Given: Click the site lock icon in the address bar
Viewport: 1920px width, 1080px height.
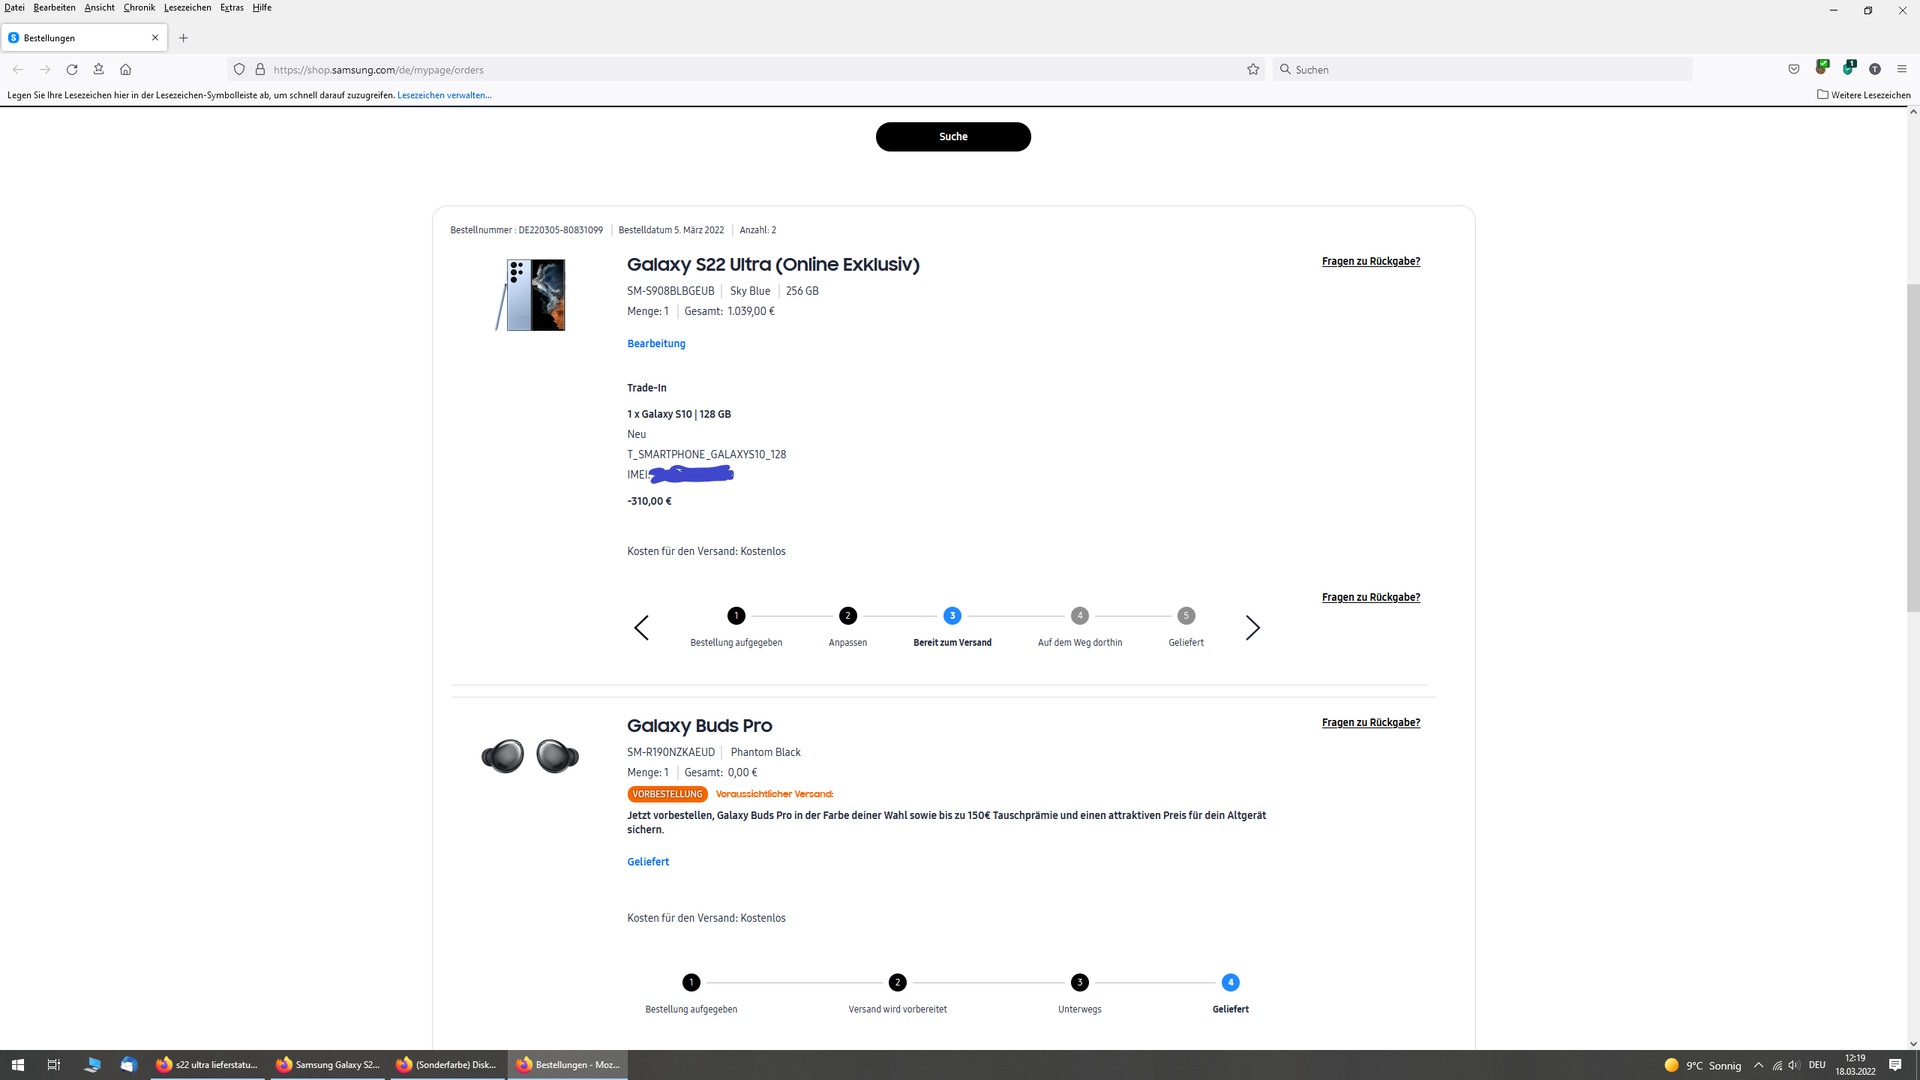Looking at the screenshot, I should 260,70.
